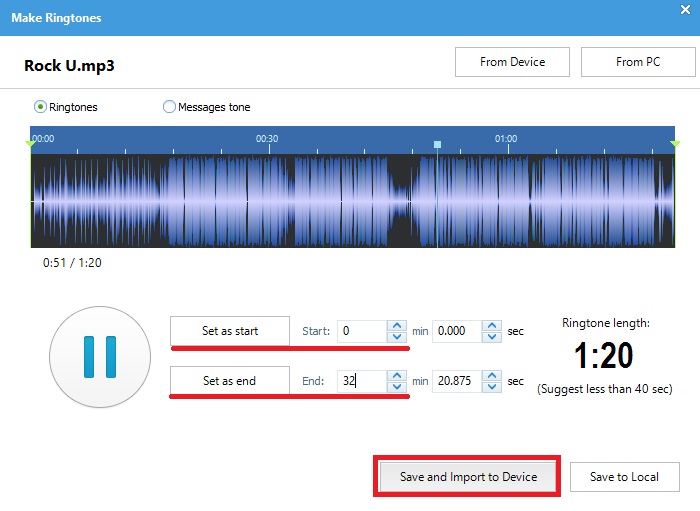Image resolution: width=700 pixels, height=511 pixels.
Task: Click the From Device button
Action: click(512, 62)
